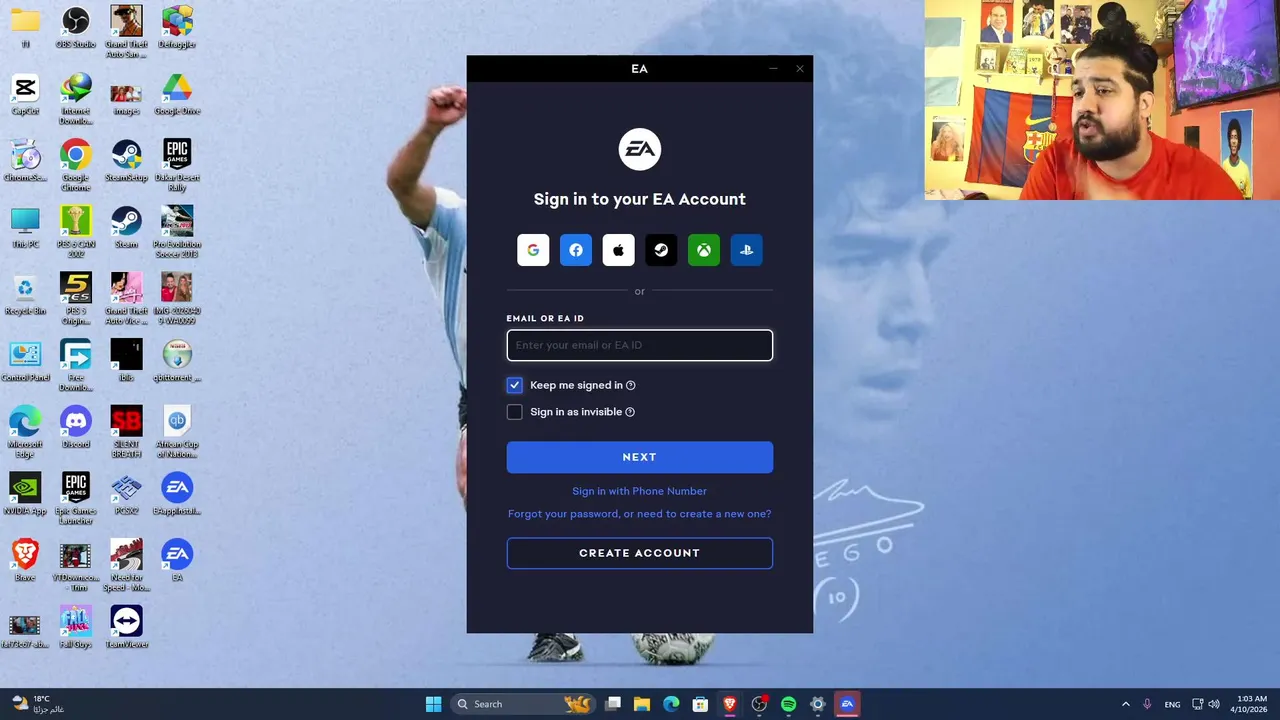Image resolution: width=1280 pixels, height=720 pixels.
Task: Open Settings gear from the taskbar
Action: click(x=817, y=704)
